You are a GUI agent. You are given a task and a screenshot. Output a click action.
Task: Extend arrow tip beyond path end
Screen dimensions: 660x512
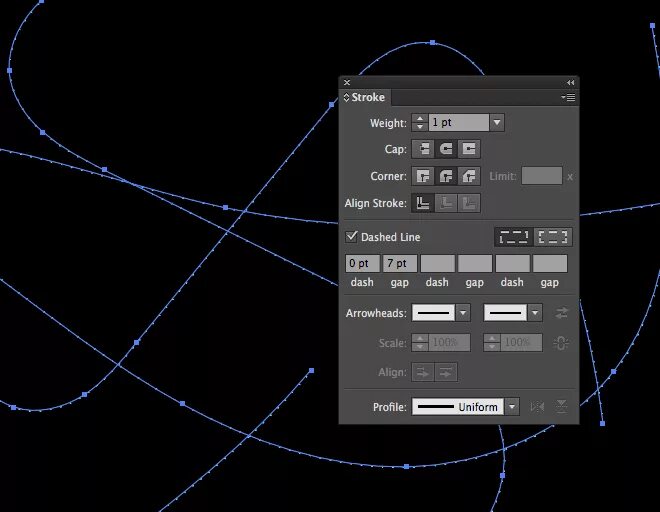point(423,372)
